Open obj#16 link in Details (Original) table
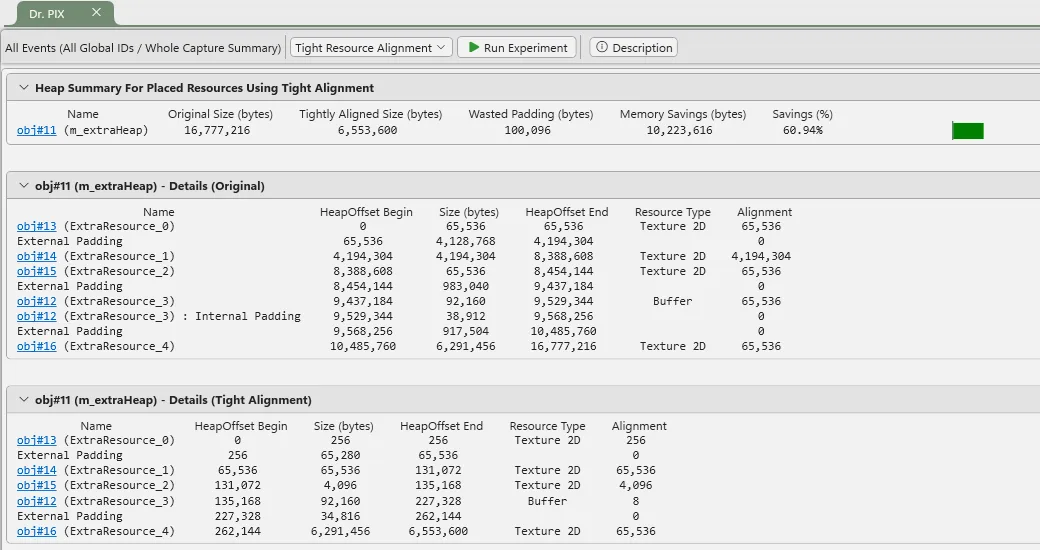Screen dimensions: 1040x550 point(37,346)
